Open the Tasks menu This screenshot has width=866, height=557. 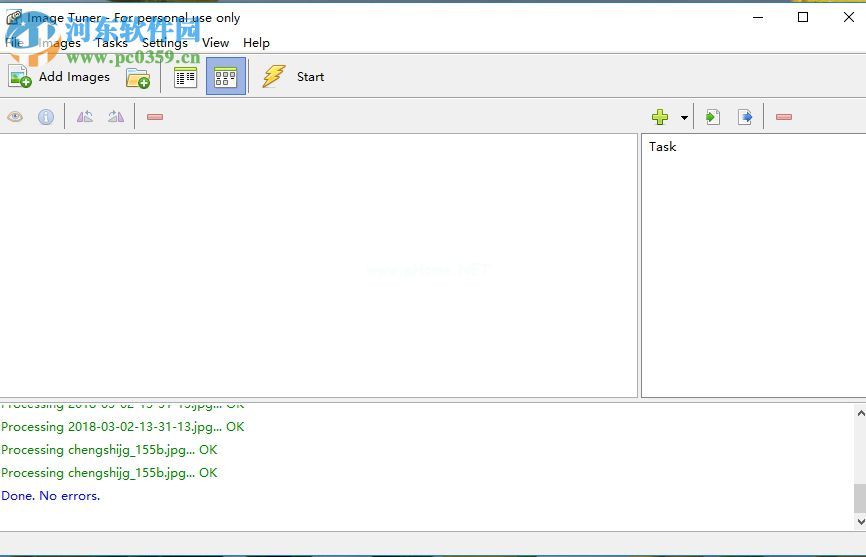pos(111,43)
